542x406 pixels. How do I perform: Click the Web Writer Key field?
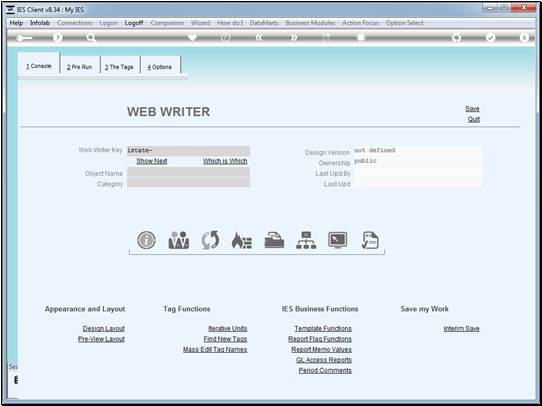coord(188,151)
